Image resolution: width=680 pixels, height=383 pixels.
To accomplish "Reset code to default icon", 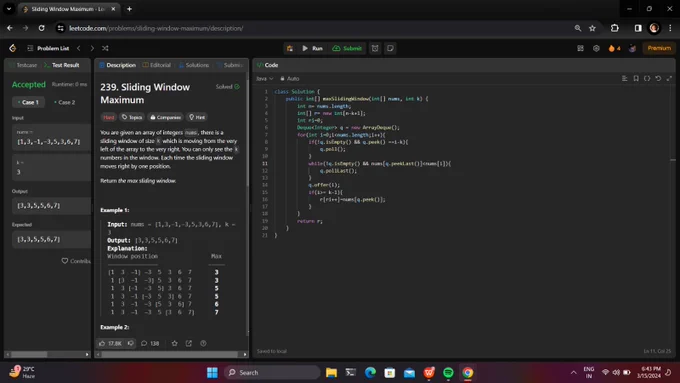I will (658, 79).
